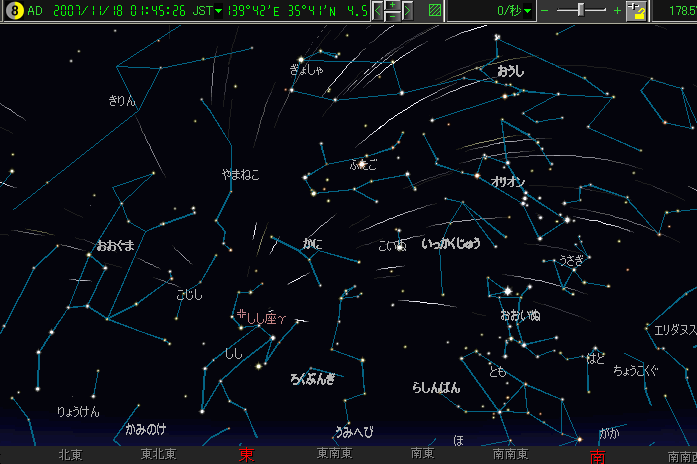Click the yellow number 8 icon

14,11
